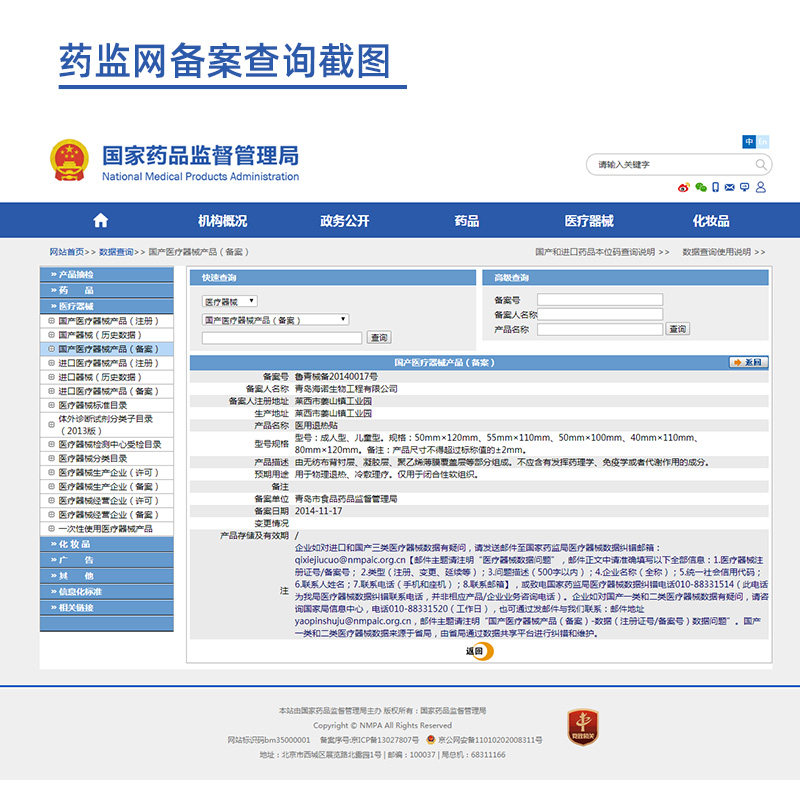Open the 医疗器械 category dropdown
This screenshot has width=800, height=800.
point(230,302)
